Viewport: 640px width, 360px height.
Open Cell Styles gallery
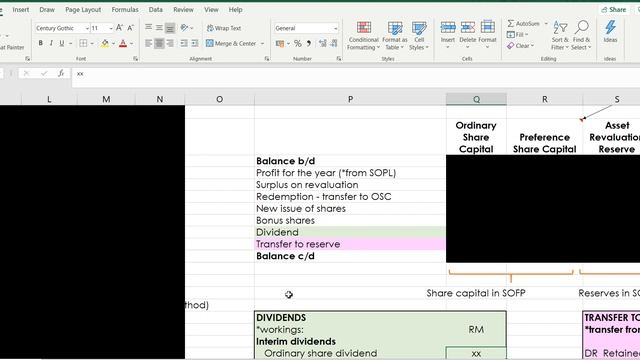point(419,36)
